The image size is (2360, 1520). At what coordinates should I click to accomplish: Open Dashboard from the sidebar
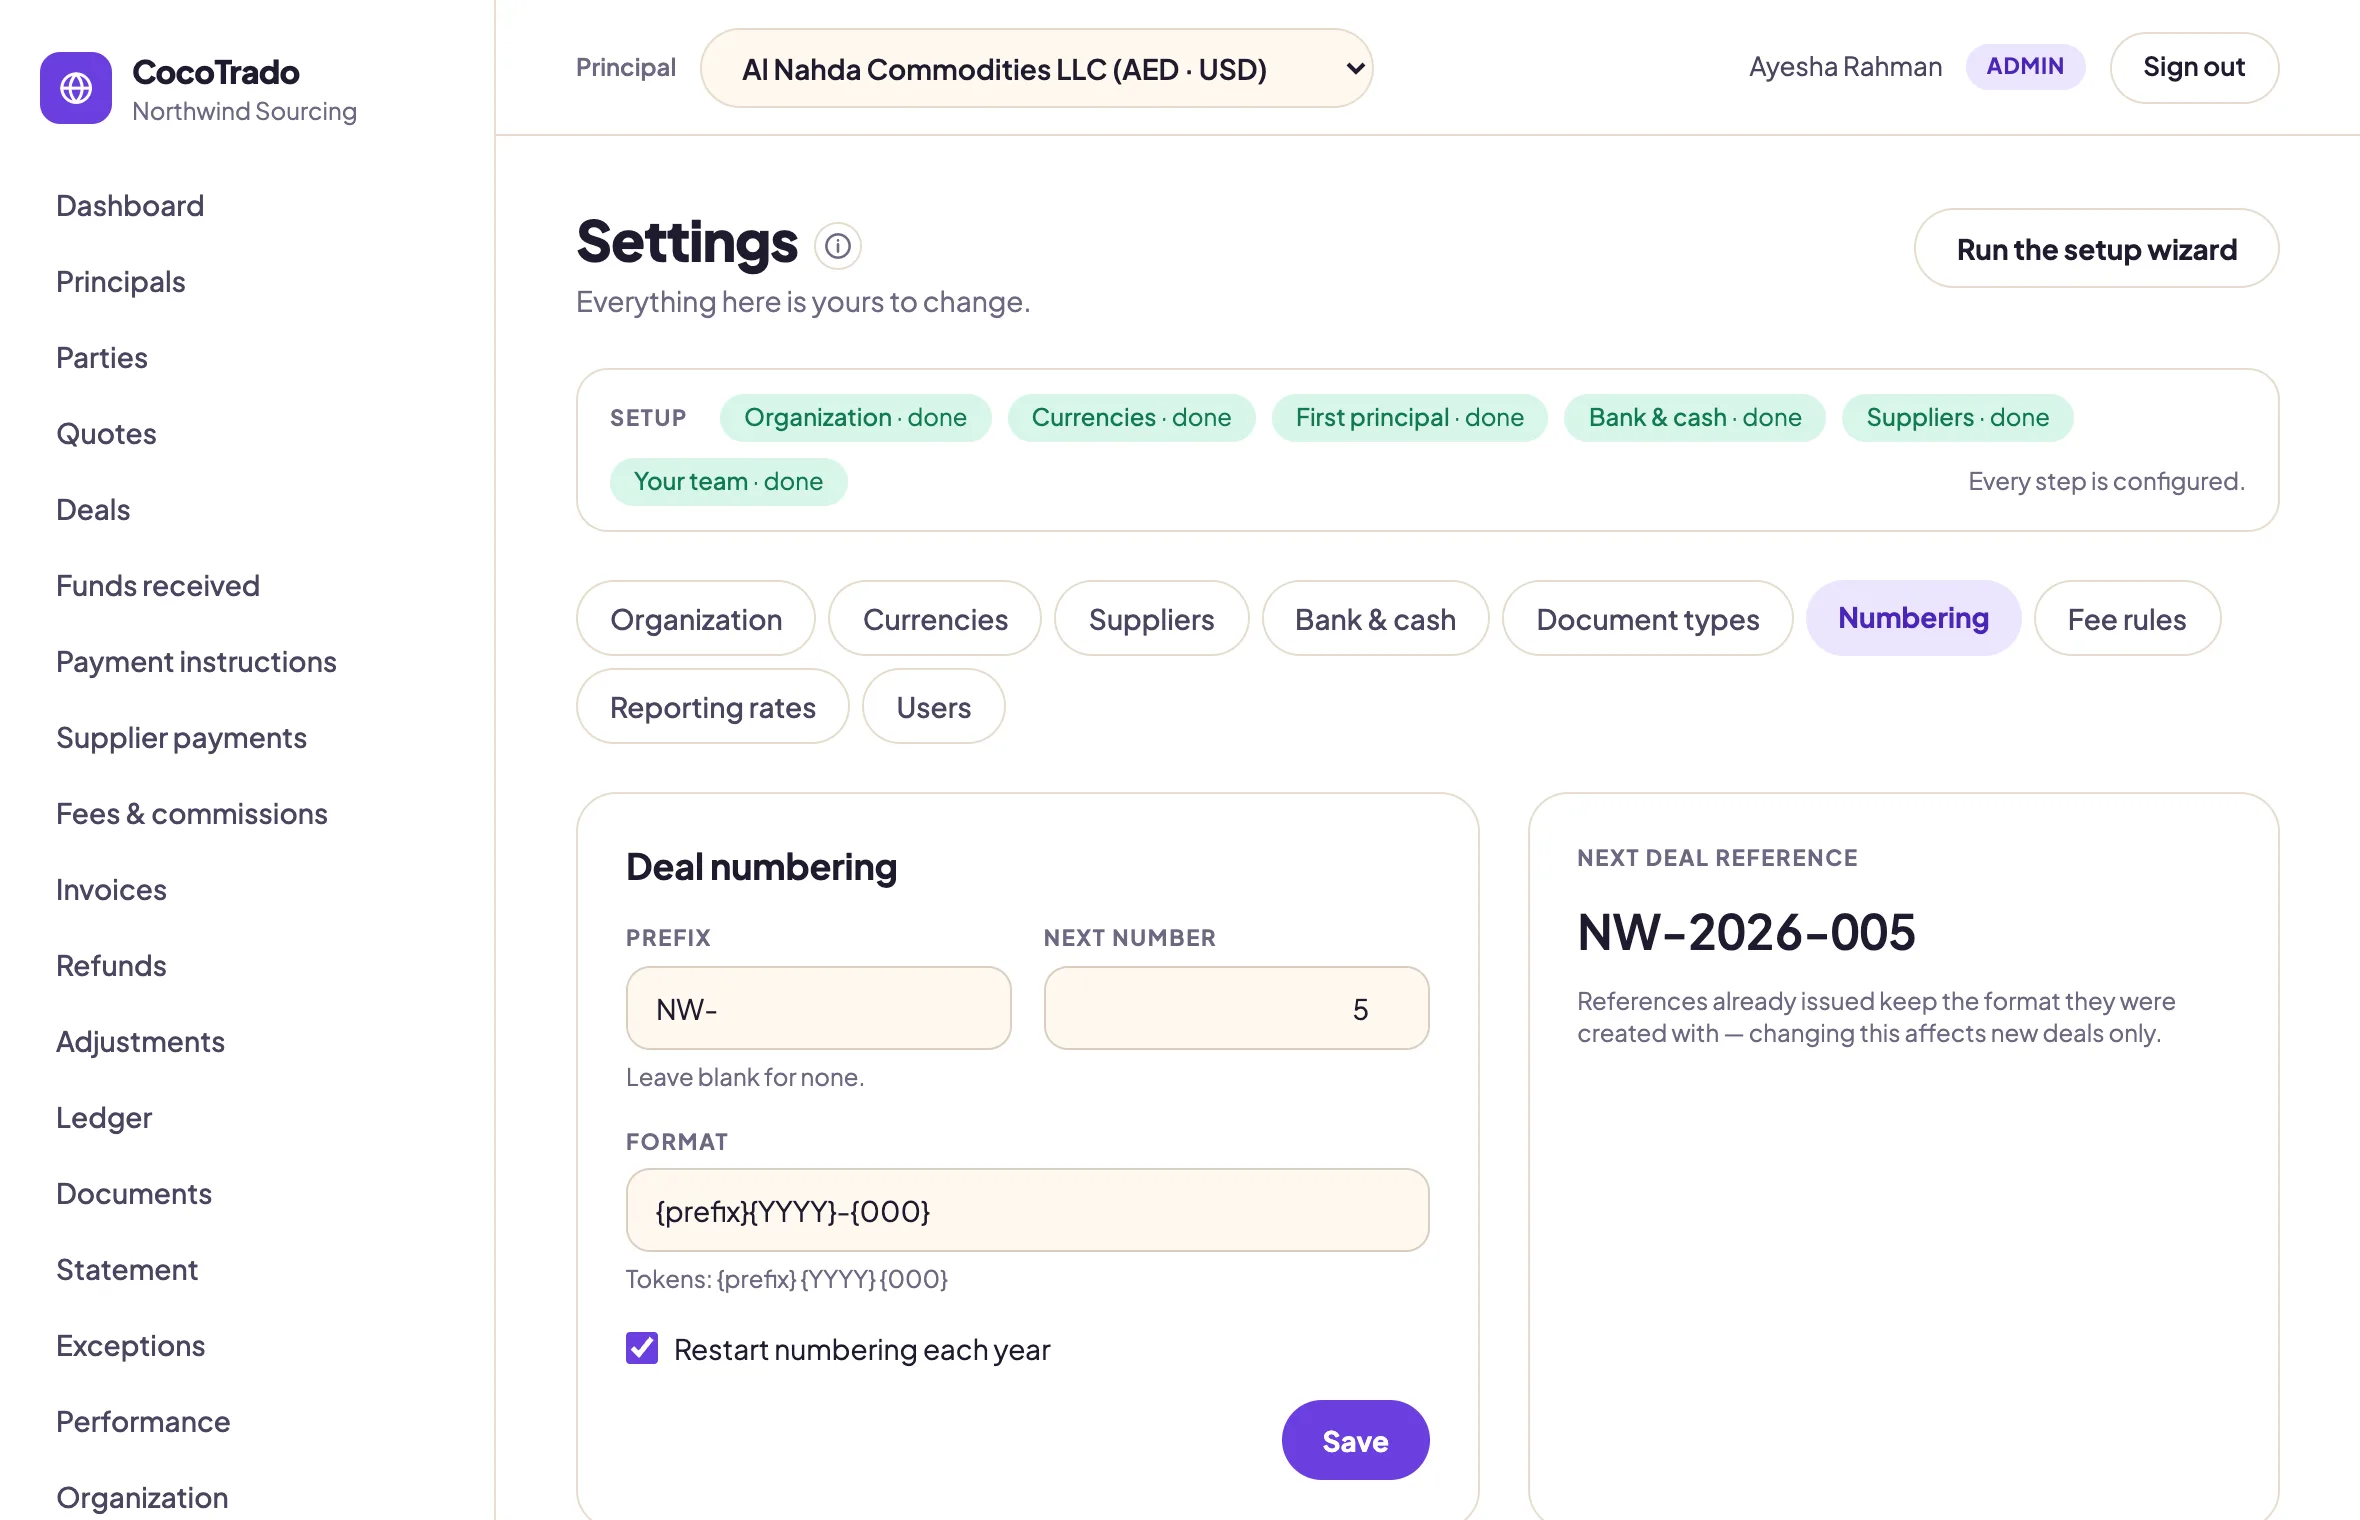[x=130, y=205]
